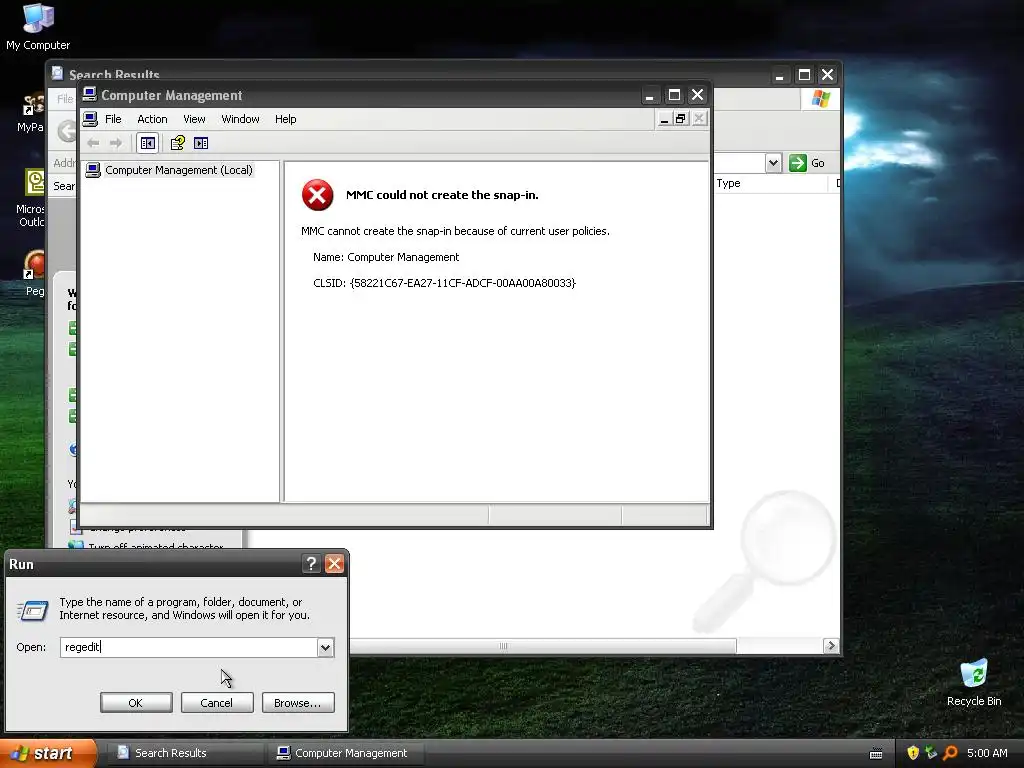The image size is (1024, 768).
Task: Click the Type column header in Search Results
Action: pos(769,184)
